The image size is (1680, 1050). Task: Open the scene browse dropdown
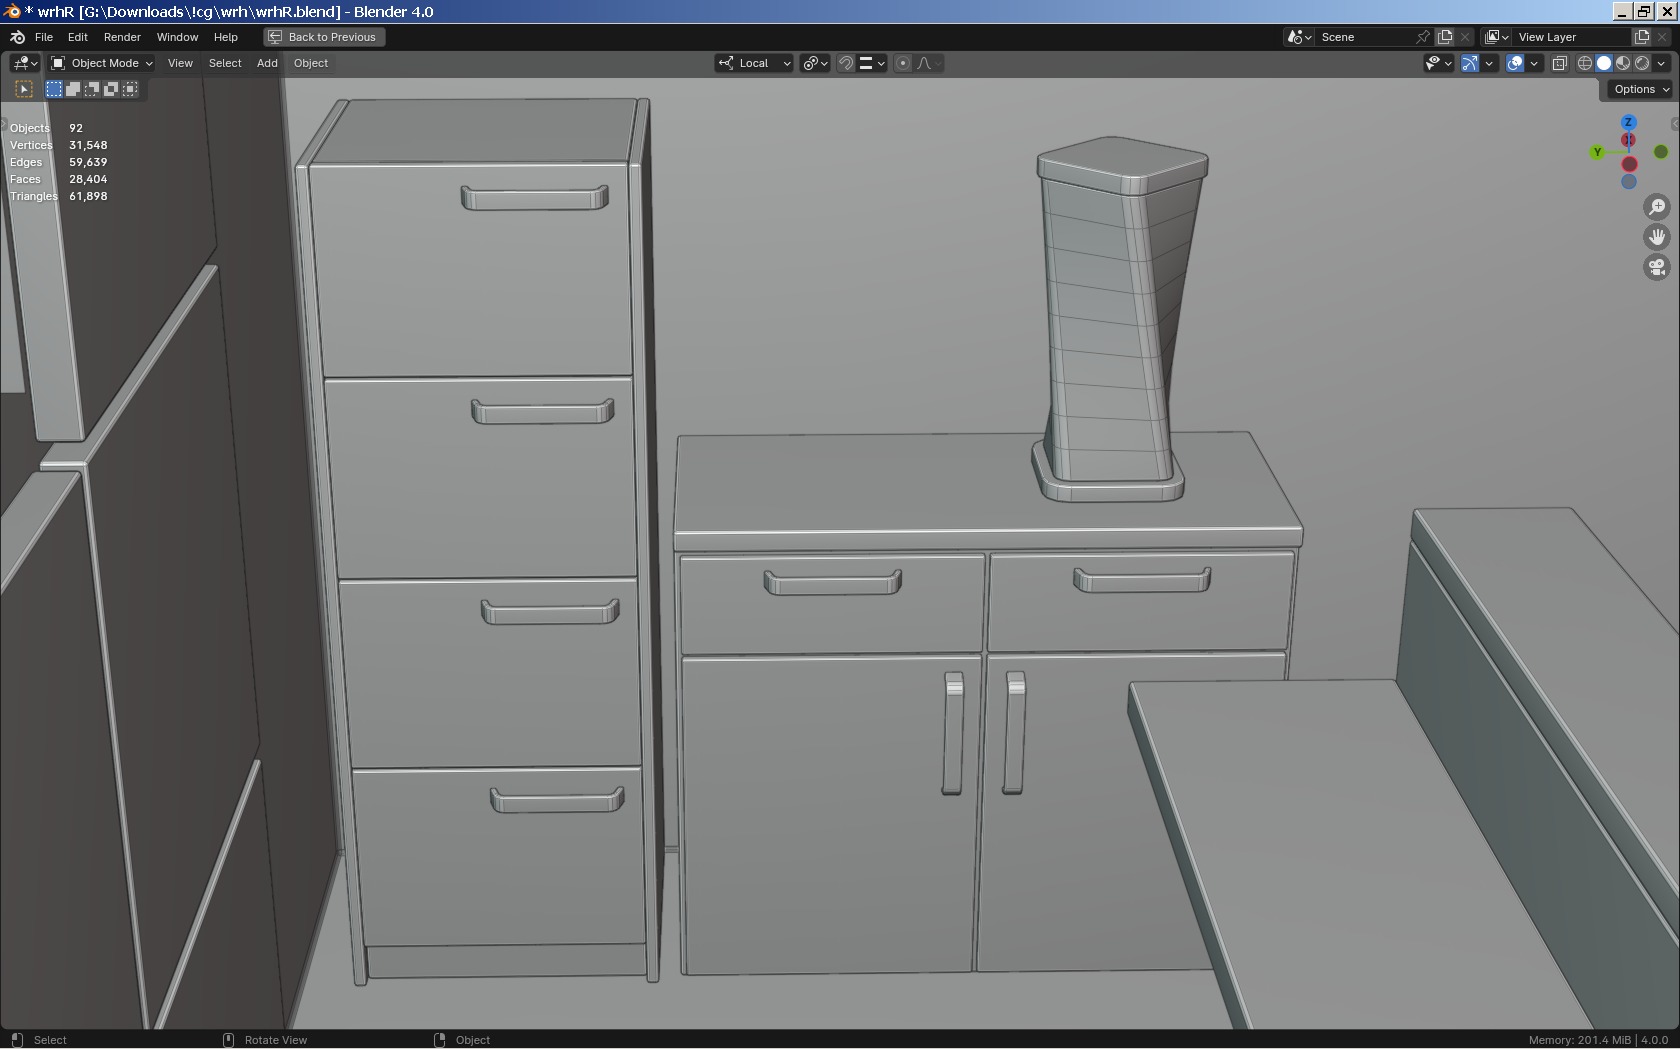tap(1299, 37)
